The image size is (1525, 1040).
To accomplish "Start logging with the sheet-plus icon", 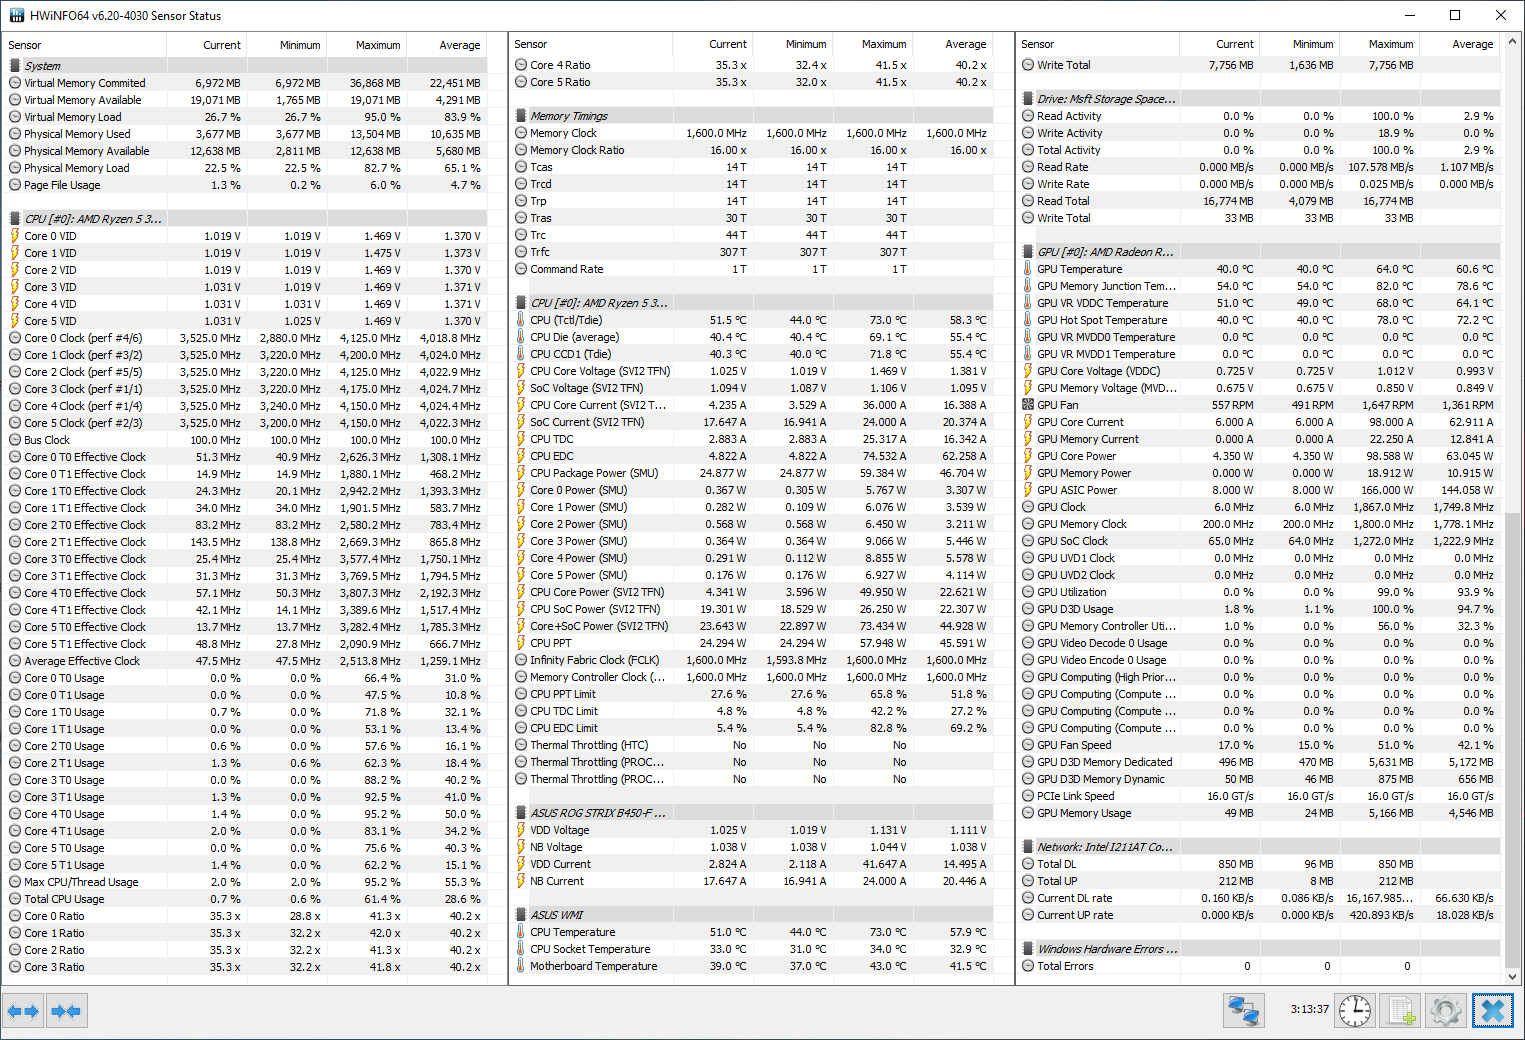I will [1401, 1011].
